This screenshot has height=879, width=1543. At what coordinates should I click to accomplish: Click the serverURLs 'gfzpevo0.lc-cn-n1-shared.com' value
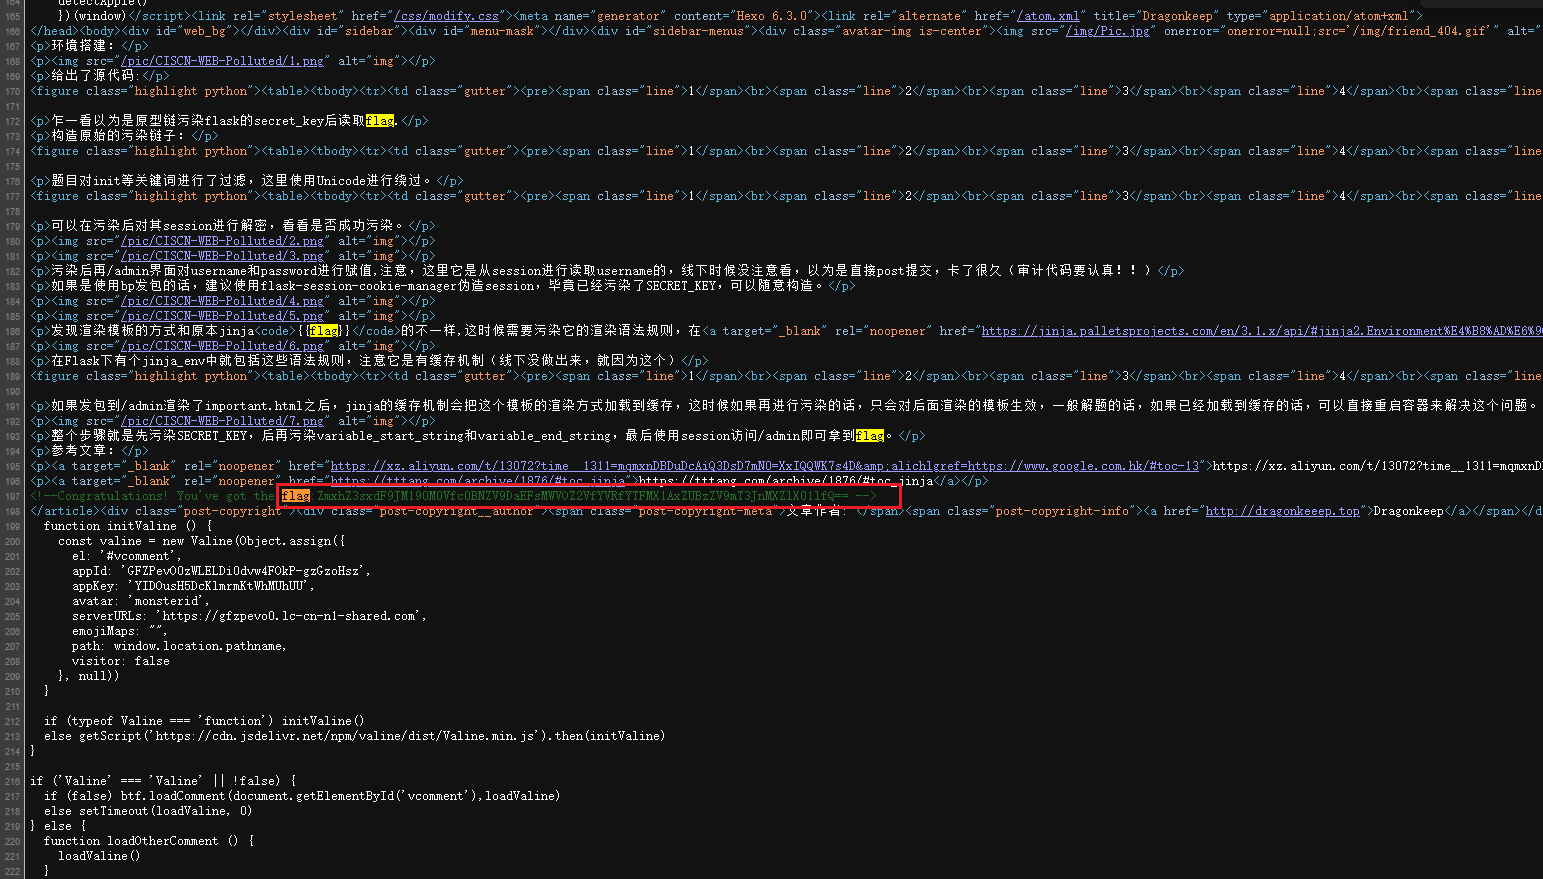coord(291,616)
